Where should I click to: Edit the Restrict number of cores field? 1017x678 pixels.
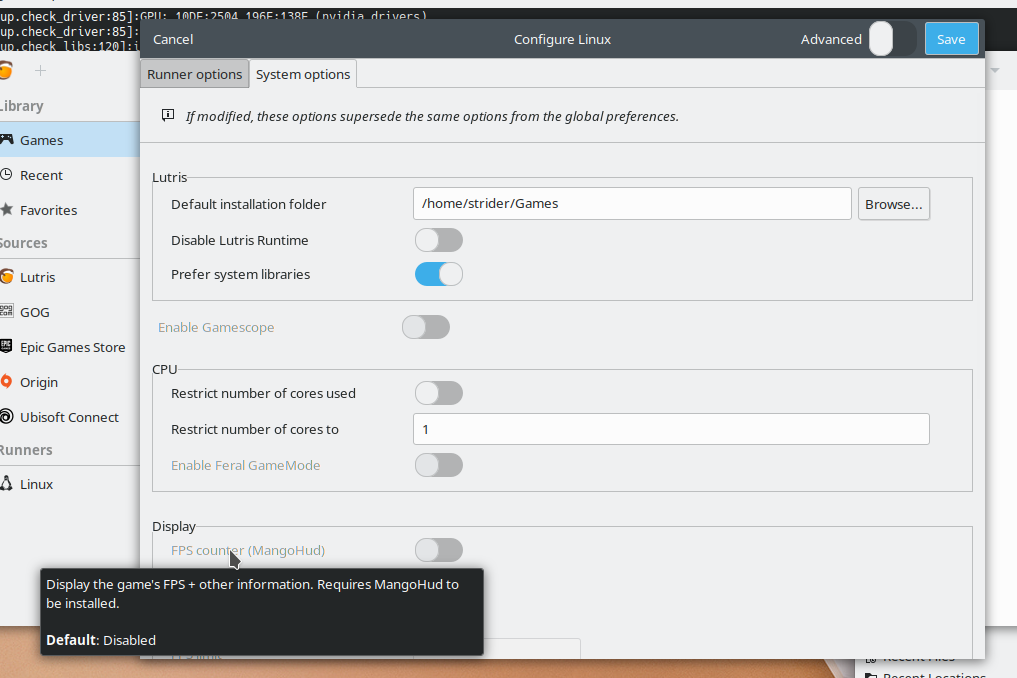pos(670,429)
